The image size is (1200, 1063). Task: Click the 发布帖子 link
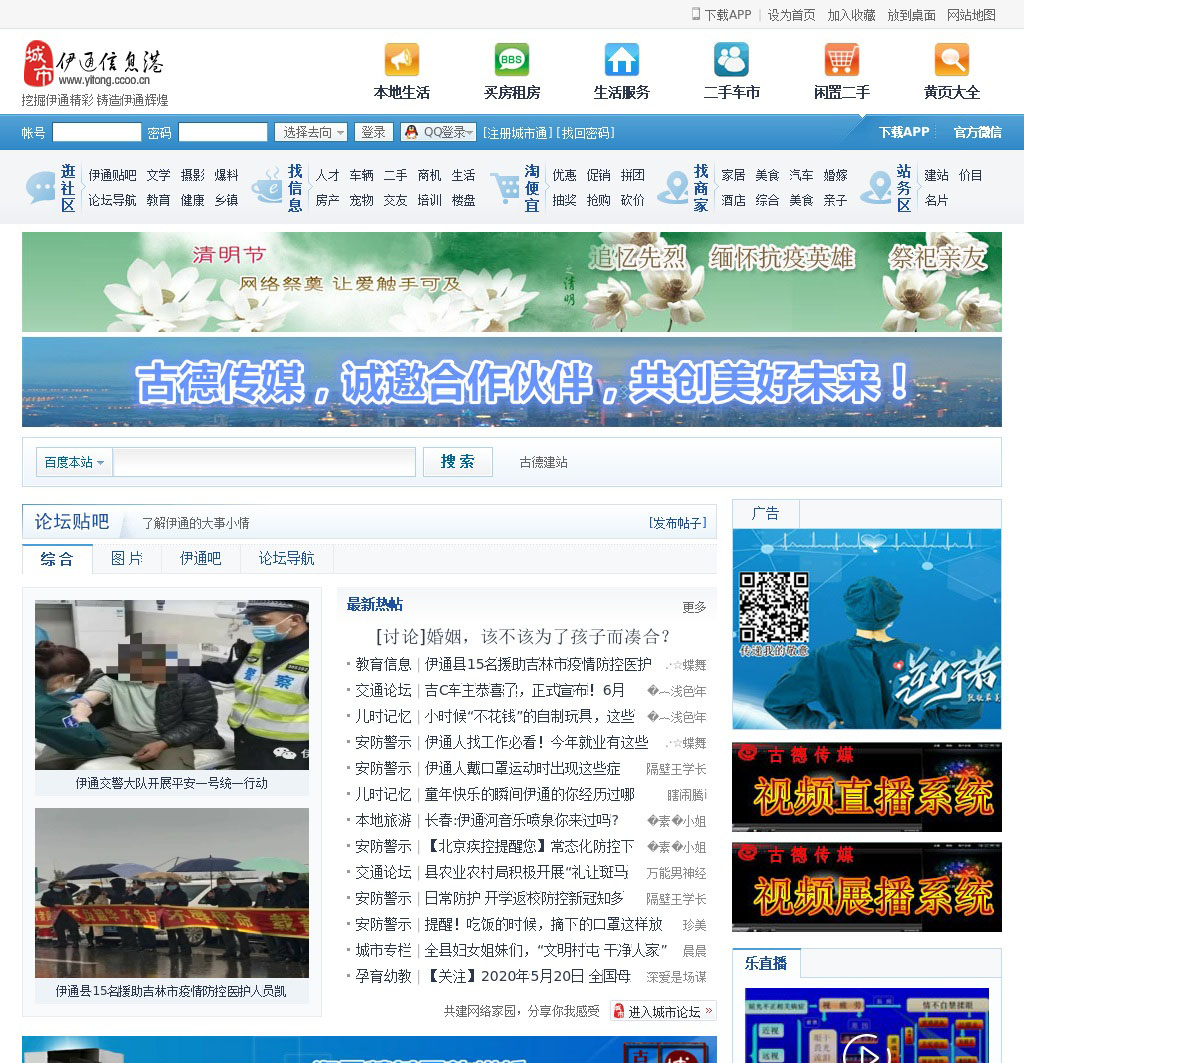tap(678, 523)
